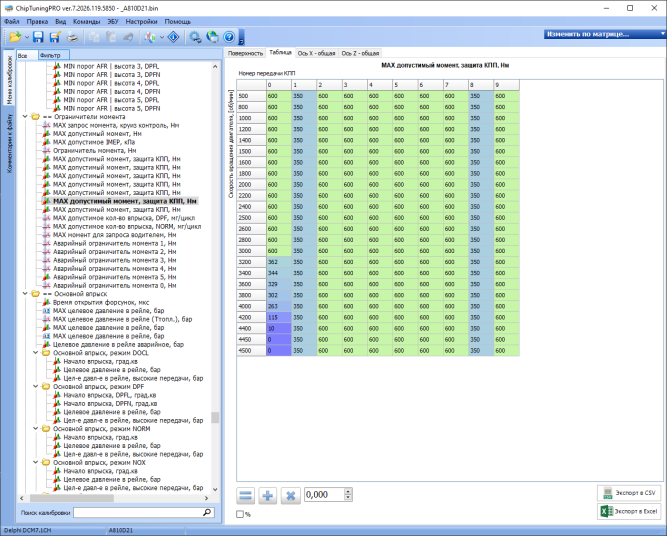Open help with the question mark icon
The height and width of the screenshot is (536, 667).
(x=229, y=37)
